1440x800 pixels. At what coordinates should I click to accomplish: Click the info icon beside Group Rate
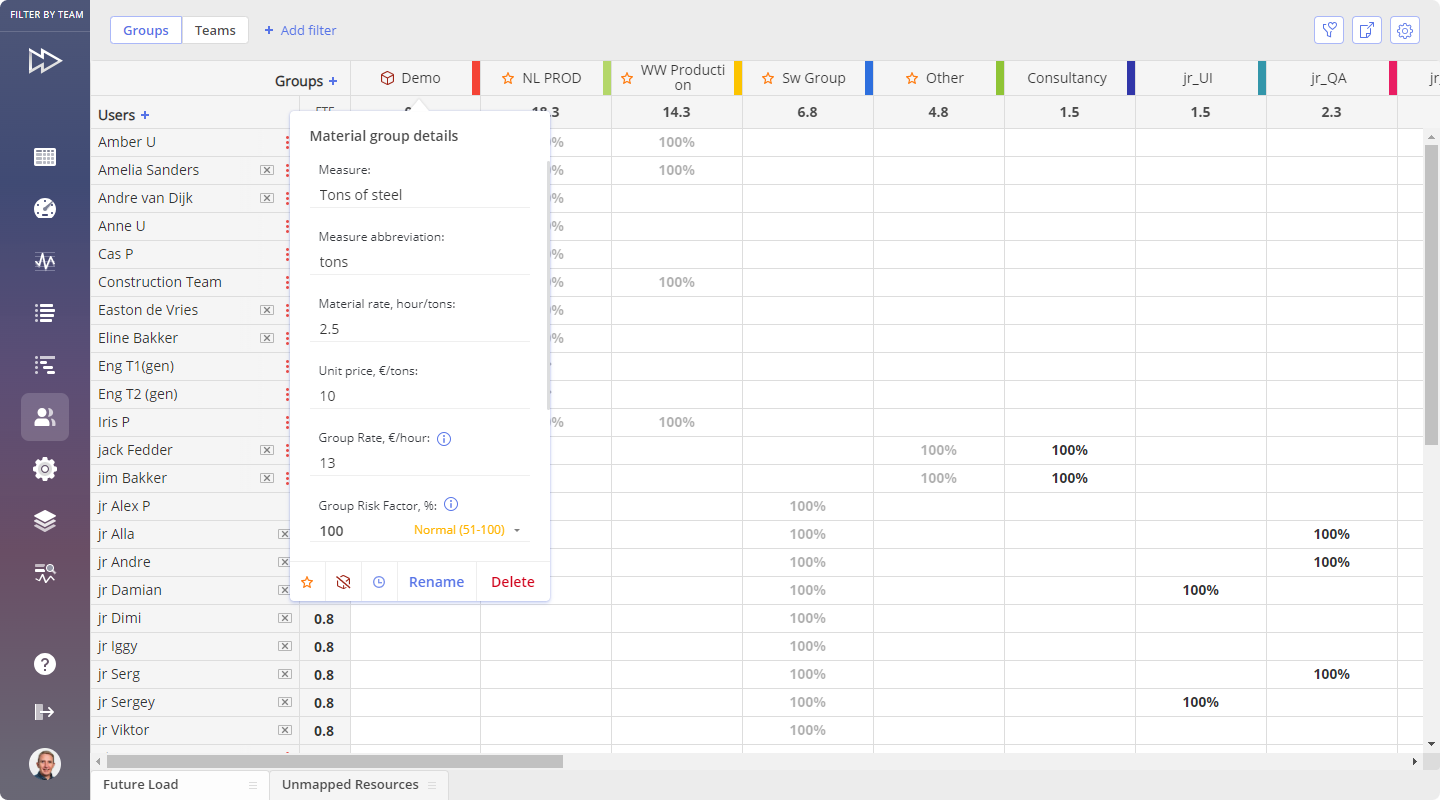pyautogui.click(x=444, y=438)
